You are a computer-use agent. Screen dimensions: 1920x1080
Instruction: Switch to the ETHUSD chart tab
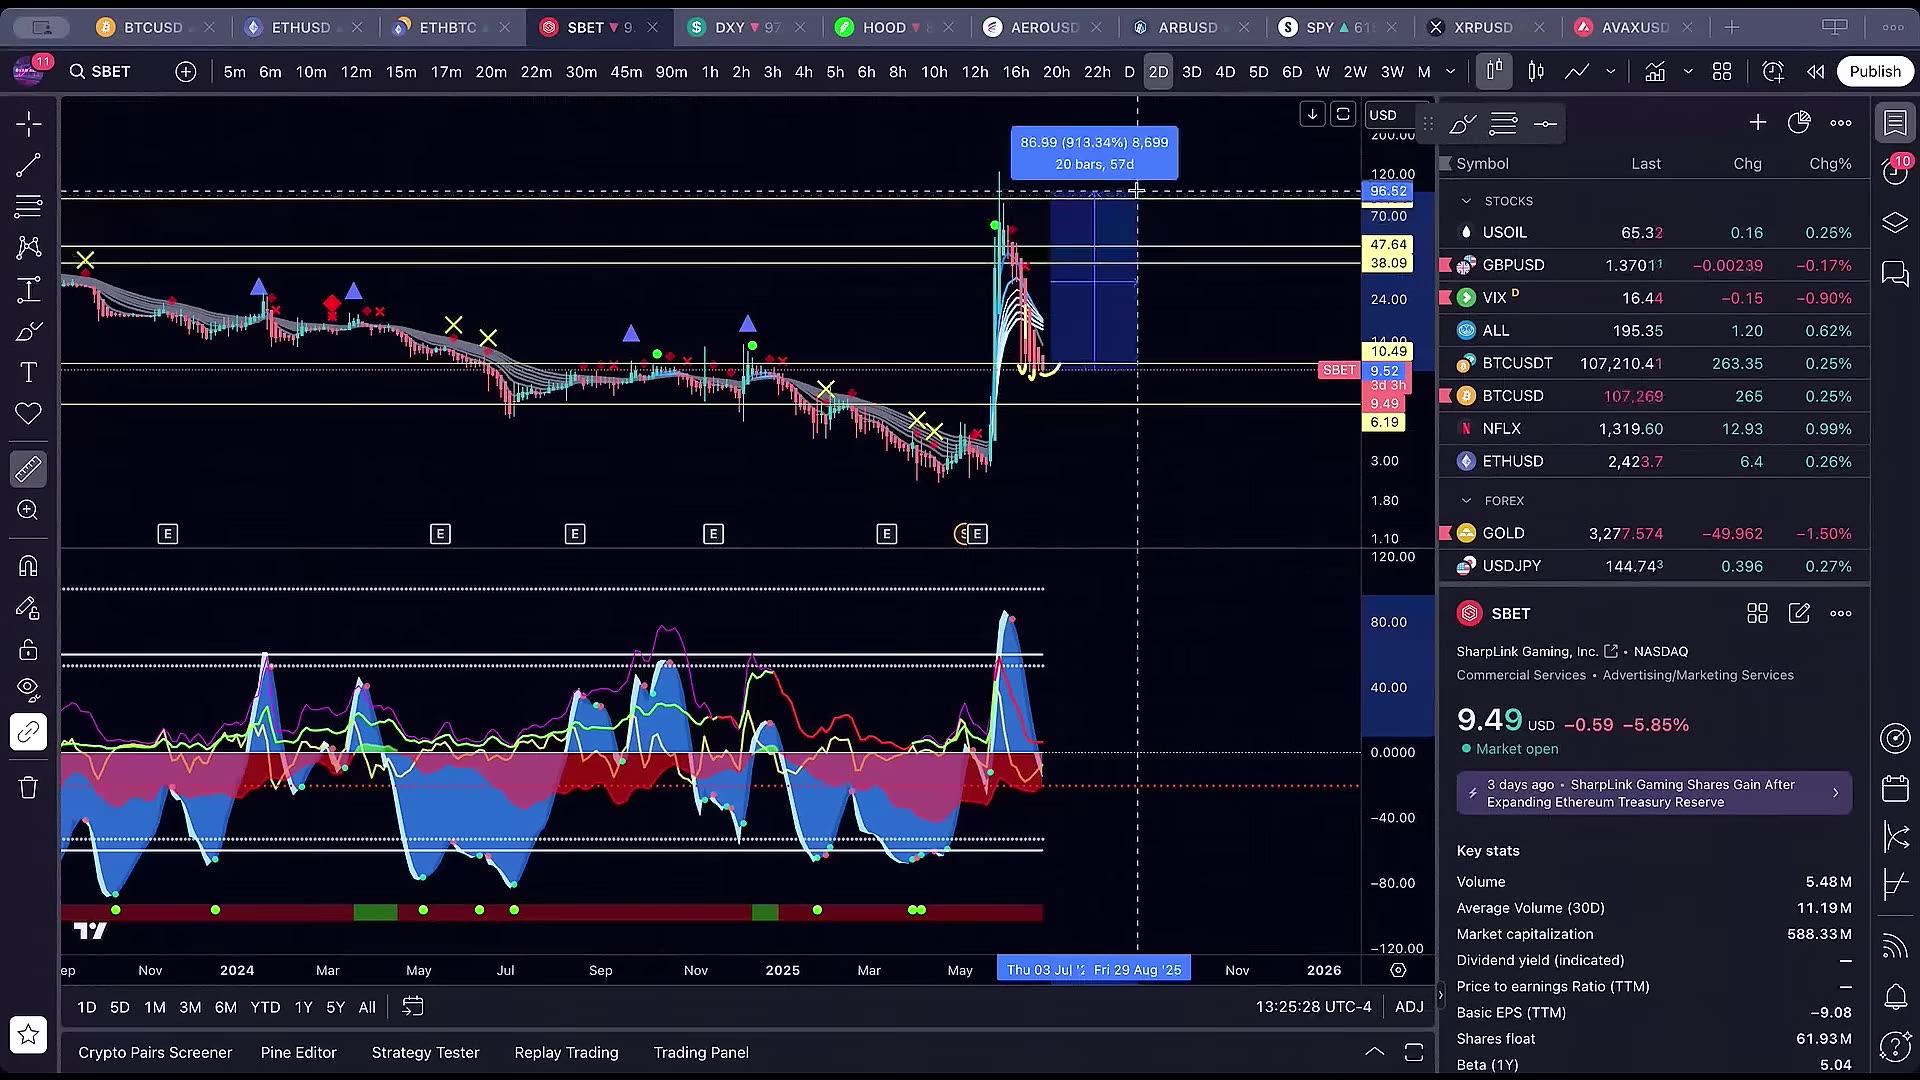coord(300,27)
